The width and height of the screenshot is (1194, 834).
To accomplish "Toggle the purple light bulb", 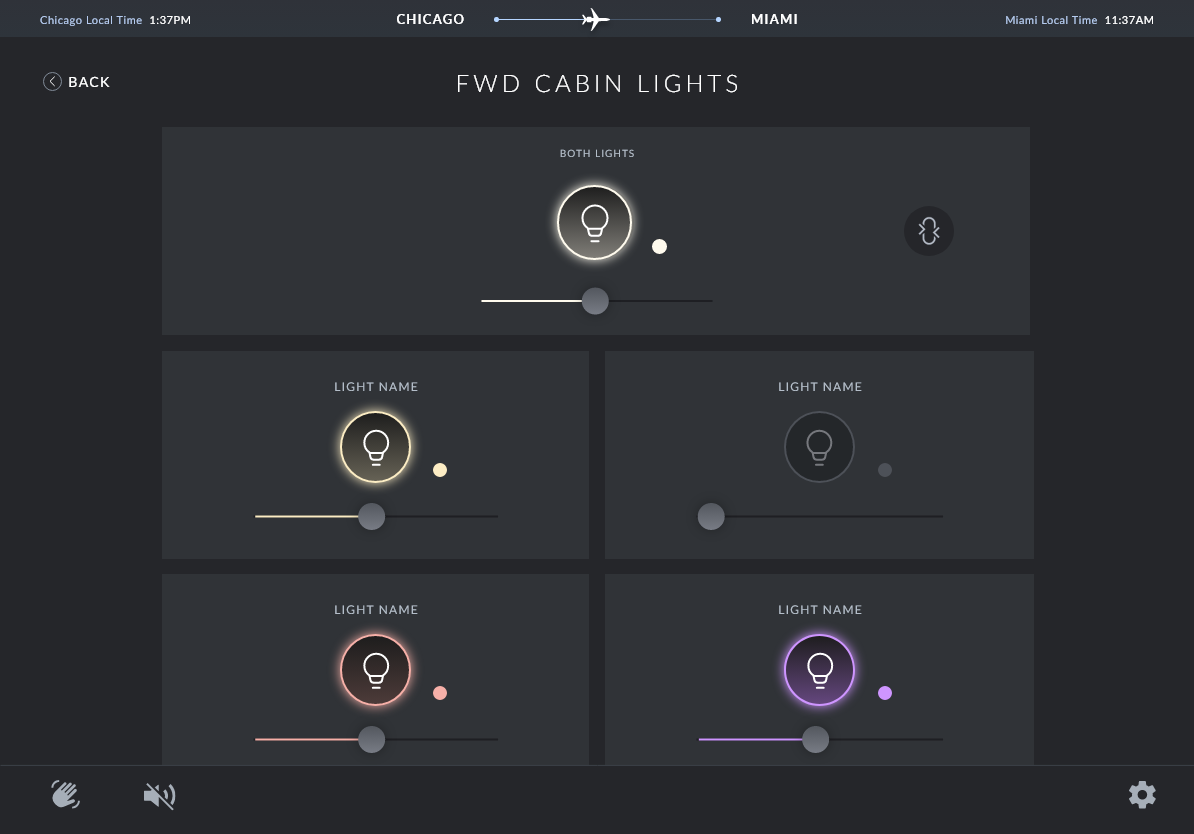I will (819, 670).
